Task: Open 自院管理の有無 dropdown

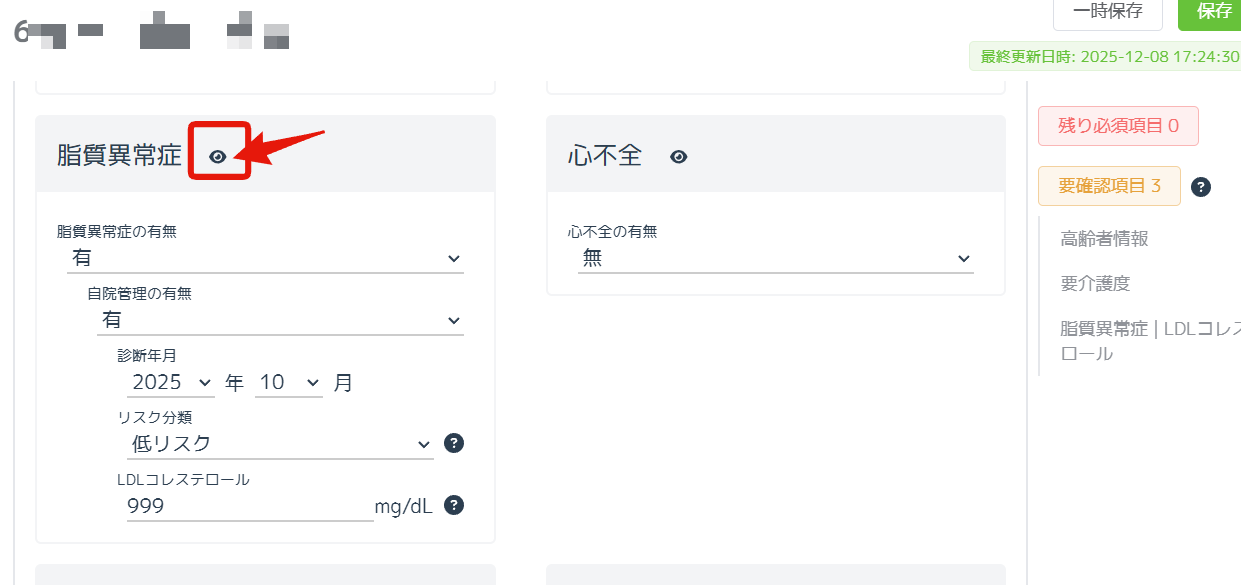Action: click(x=280, y=321)
